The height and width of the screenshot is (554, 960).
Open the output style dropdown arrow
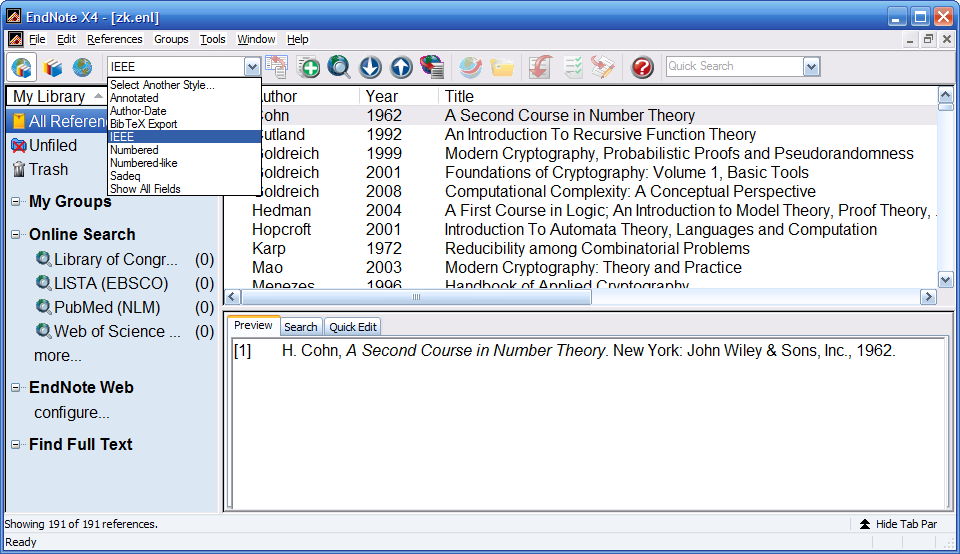pyautogui.click(x=252, y=67)
